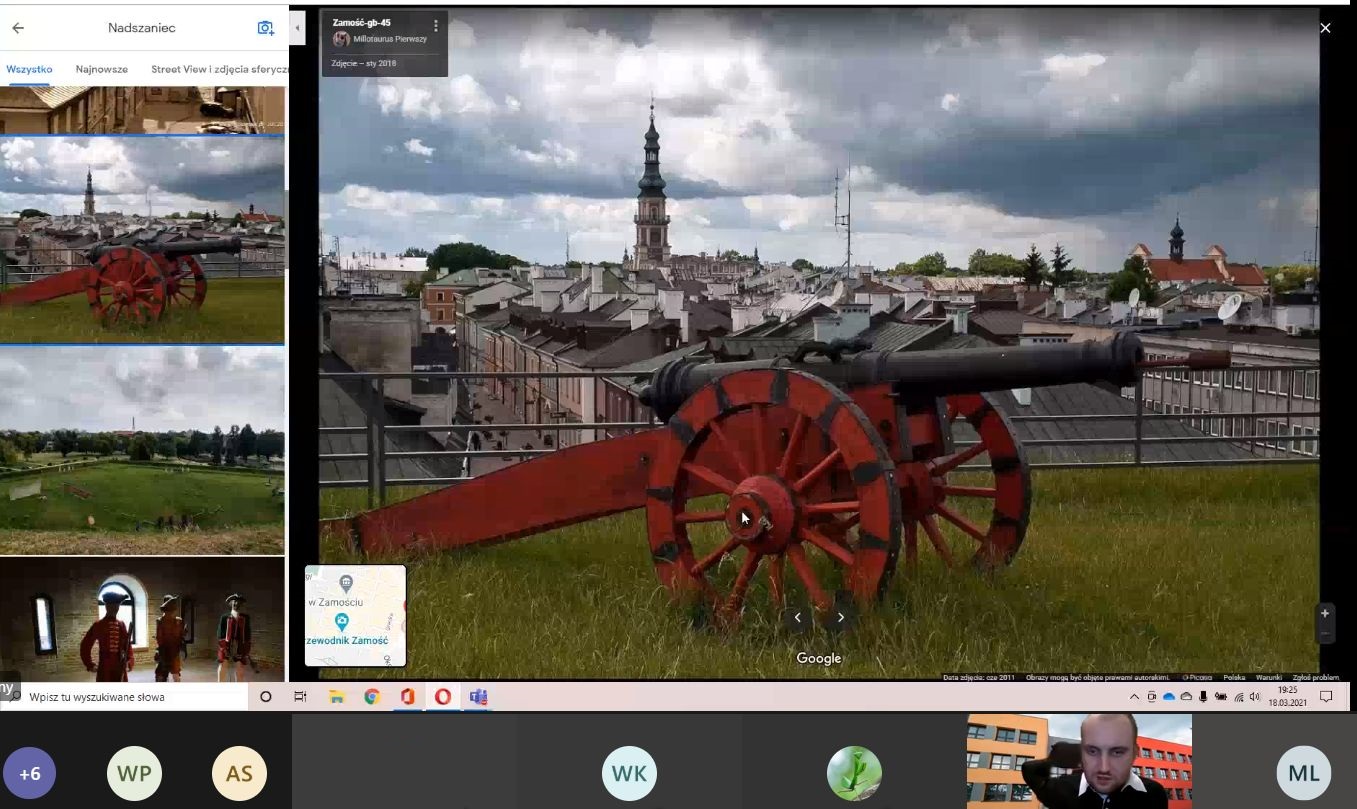Switch to the Najnowsze tab
1357x809 pixels.
pos(102,70)
